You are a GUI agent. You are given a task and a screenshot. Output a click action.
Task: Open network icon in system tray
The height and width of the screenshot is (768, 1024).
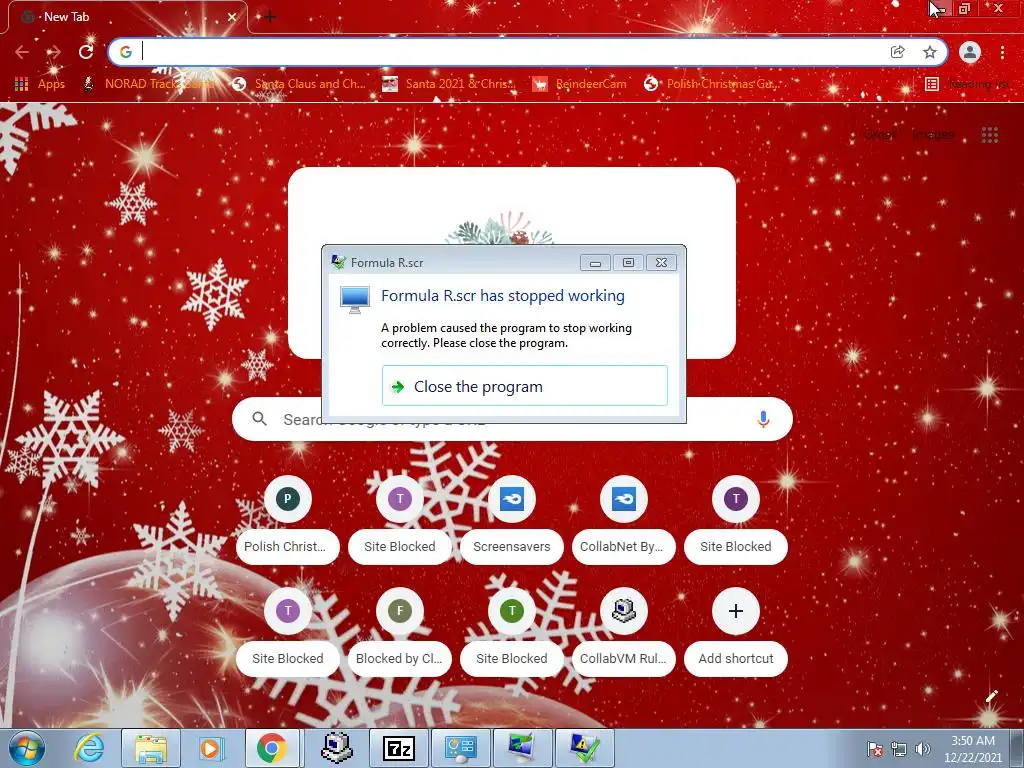[x=899, y=749]
